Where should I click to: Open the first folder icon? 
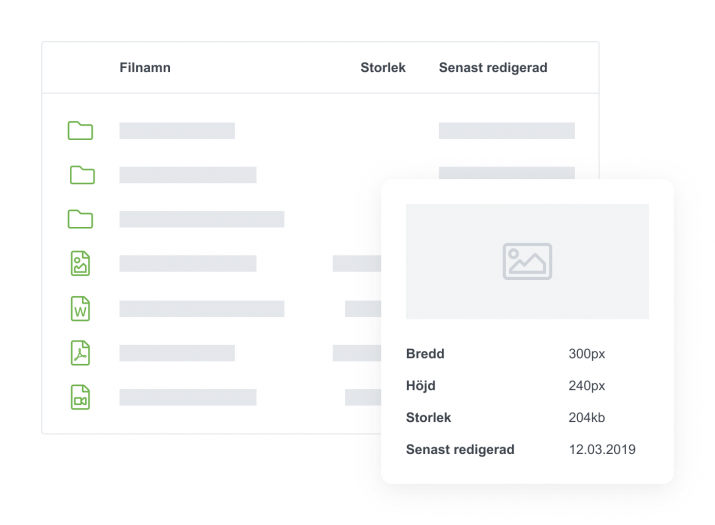(80, 130)
